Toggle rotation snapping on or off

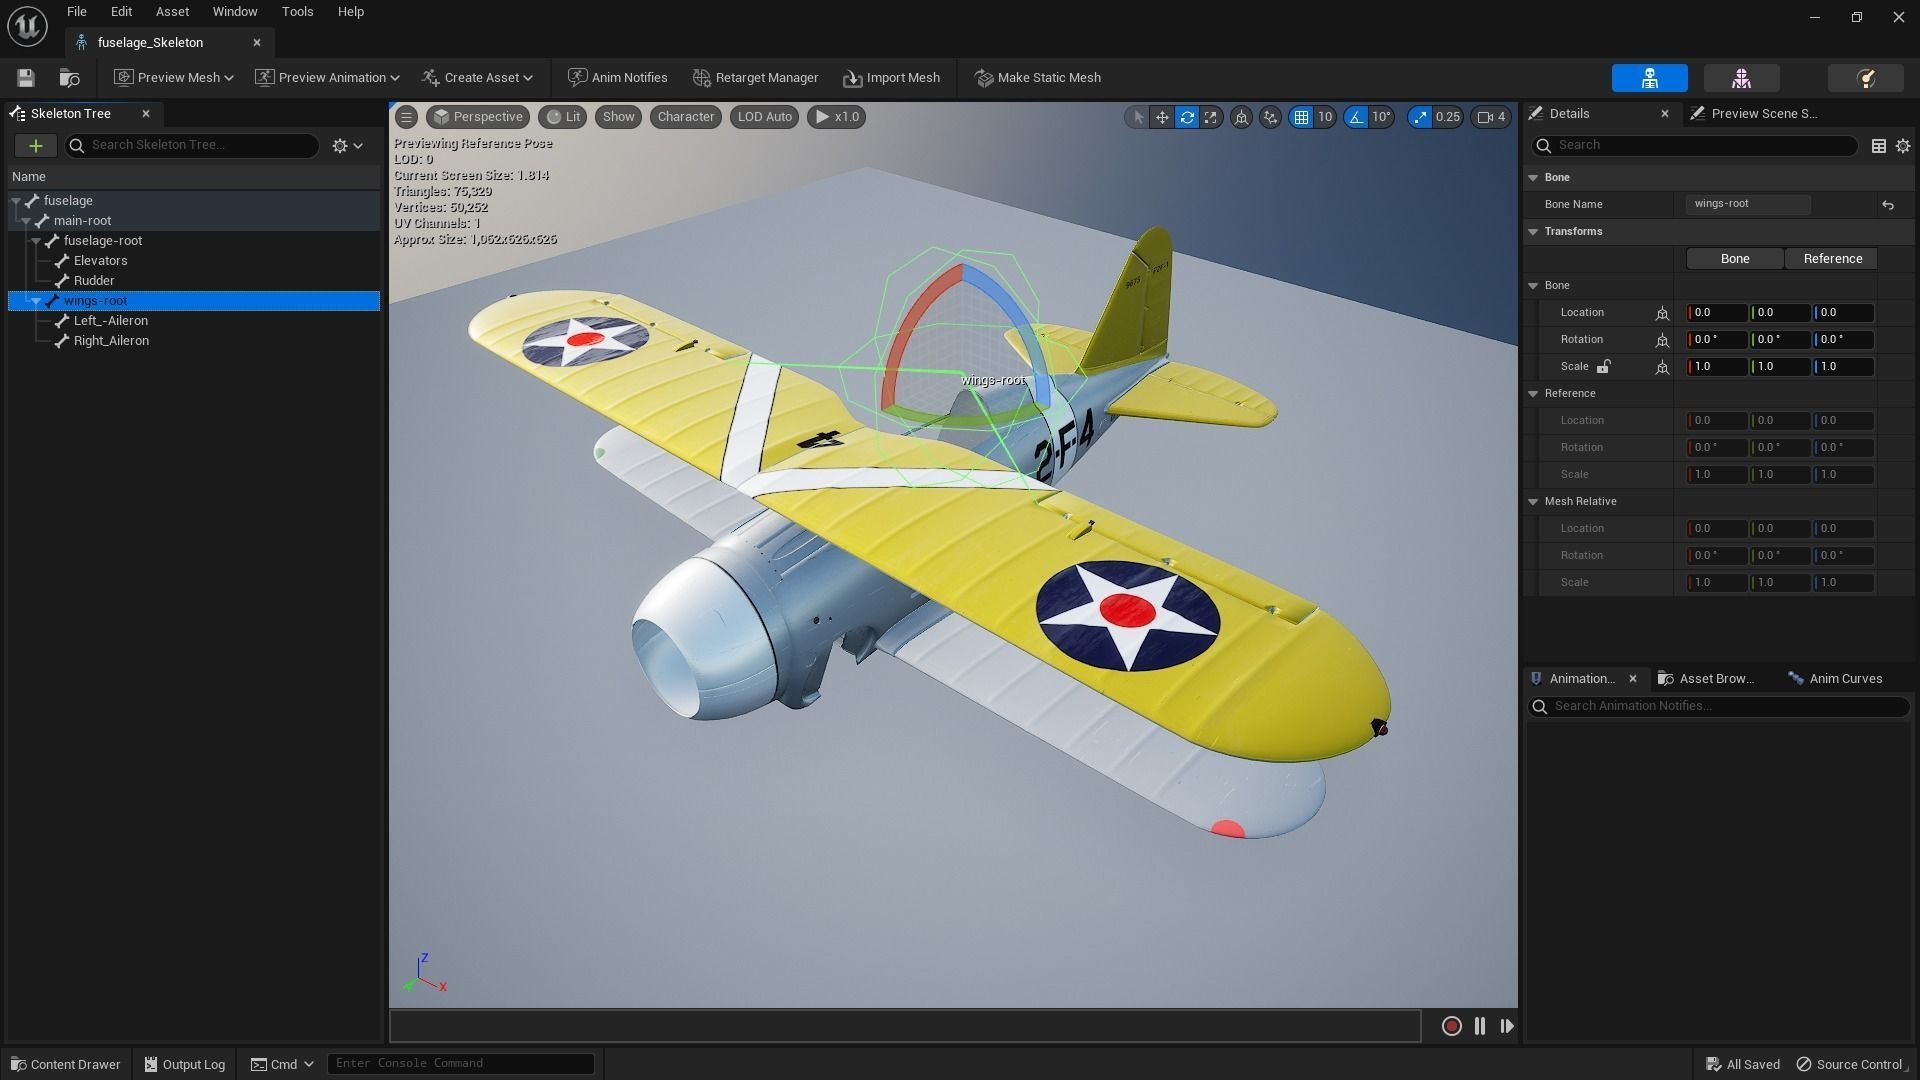point(1355,117)
